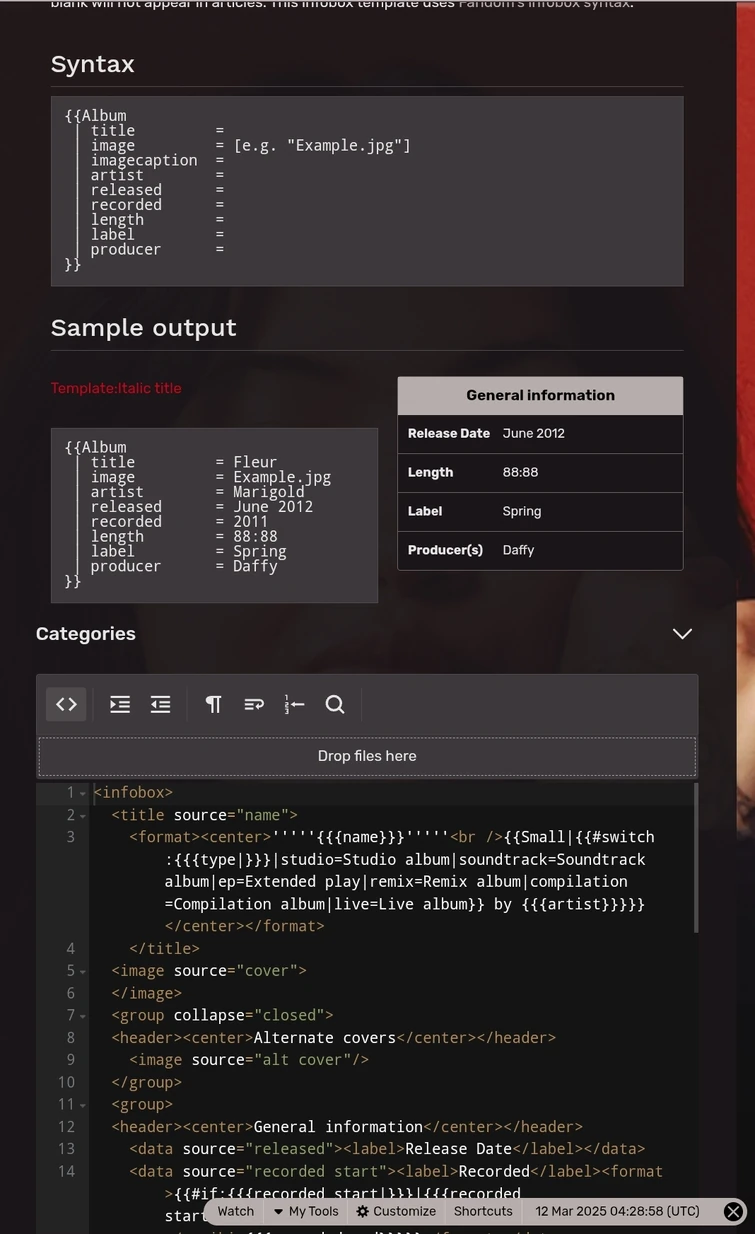This screenshot has height=1234, width=755.
Task: Click the General information infobox header
Action: coord(540,395)
